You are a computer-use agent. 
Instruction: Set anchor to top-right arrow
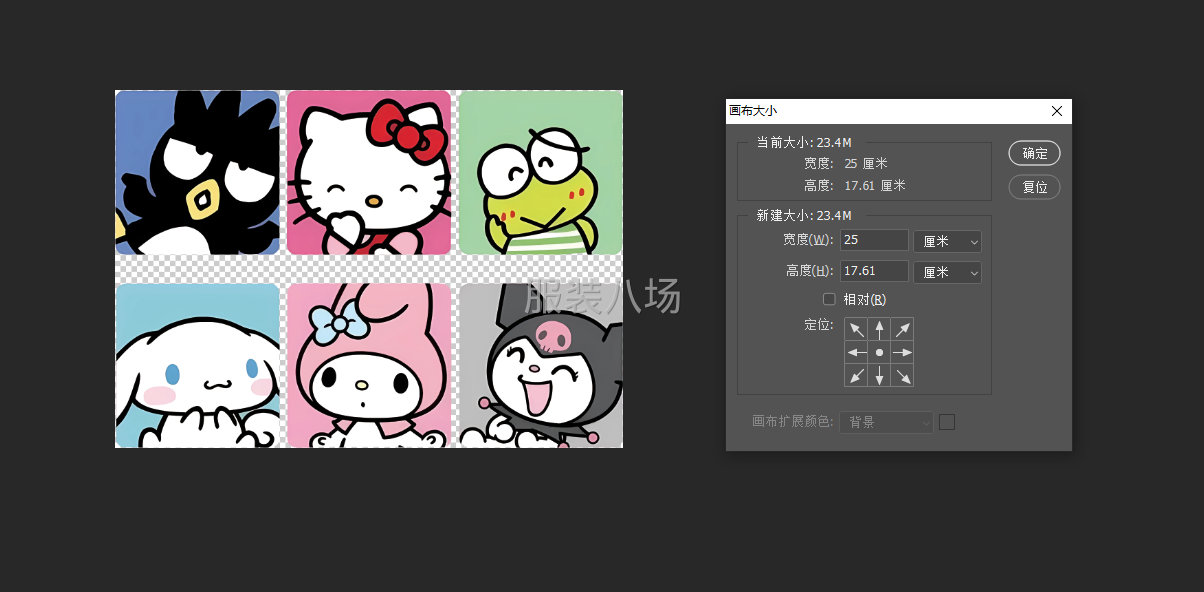(902, 329)
